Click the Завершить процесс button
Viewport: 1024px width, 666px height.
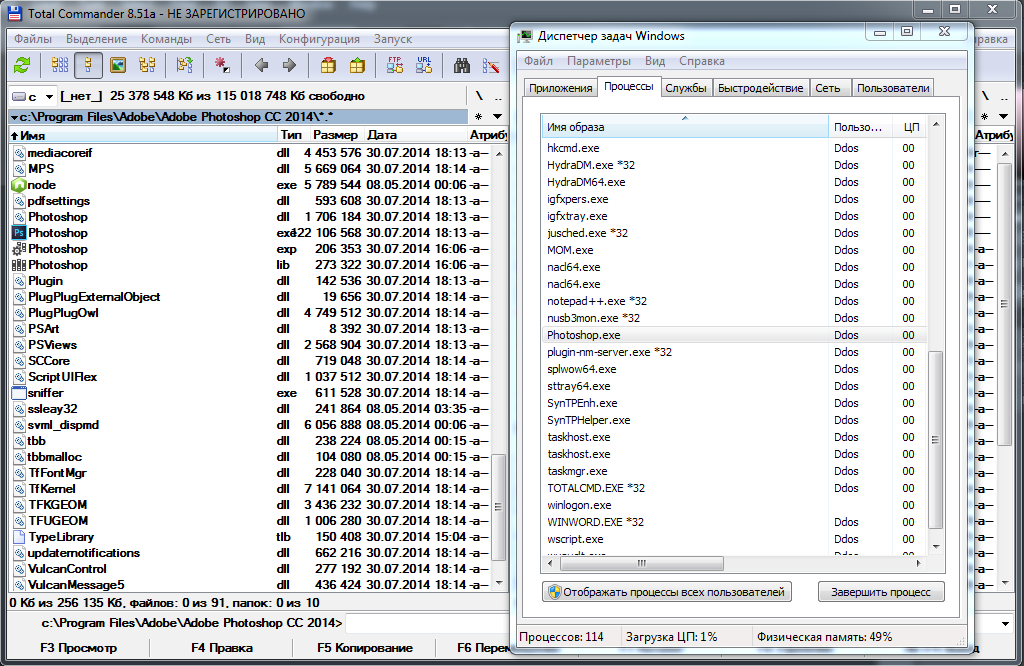coord(881,592)
